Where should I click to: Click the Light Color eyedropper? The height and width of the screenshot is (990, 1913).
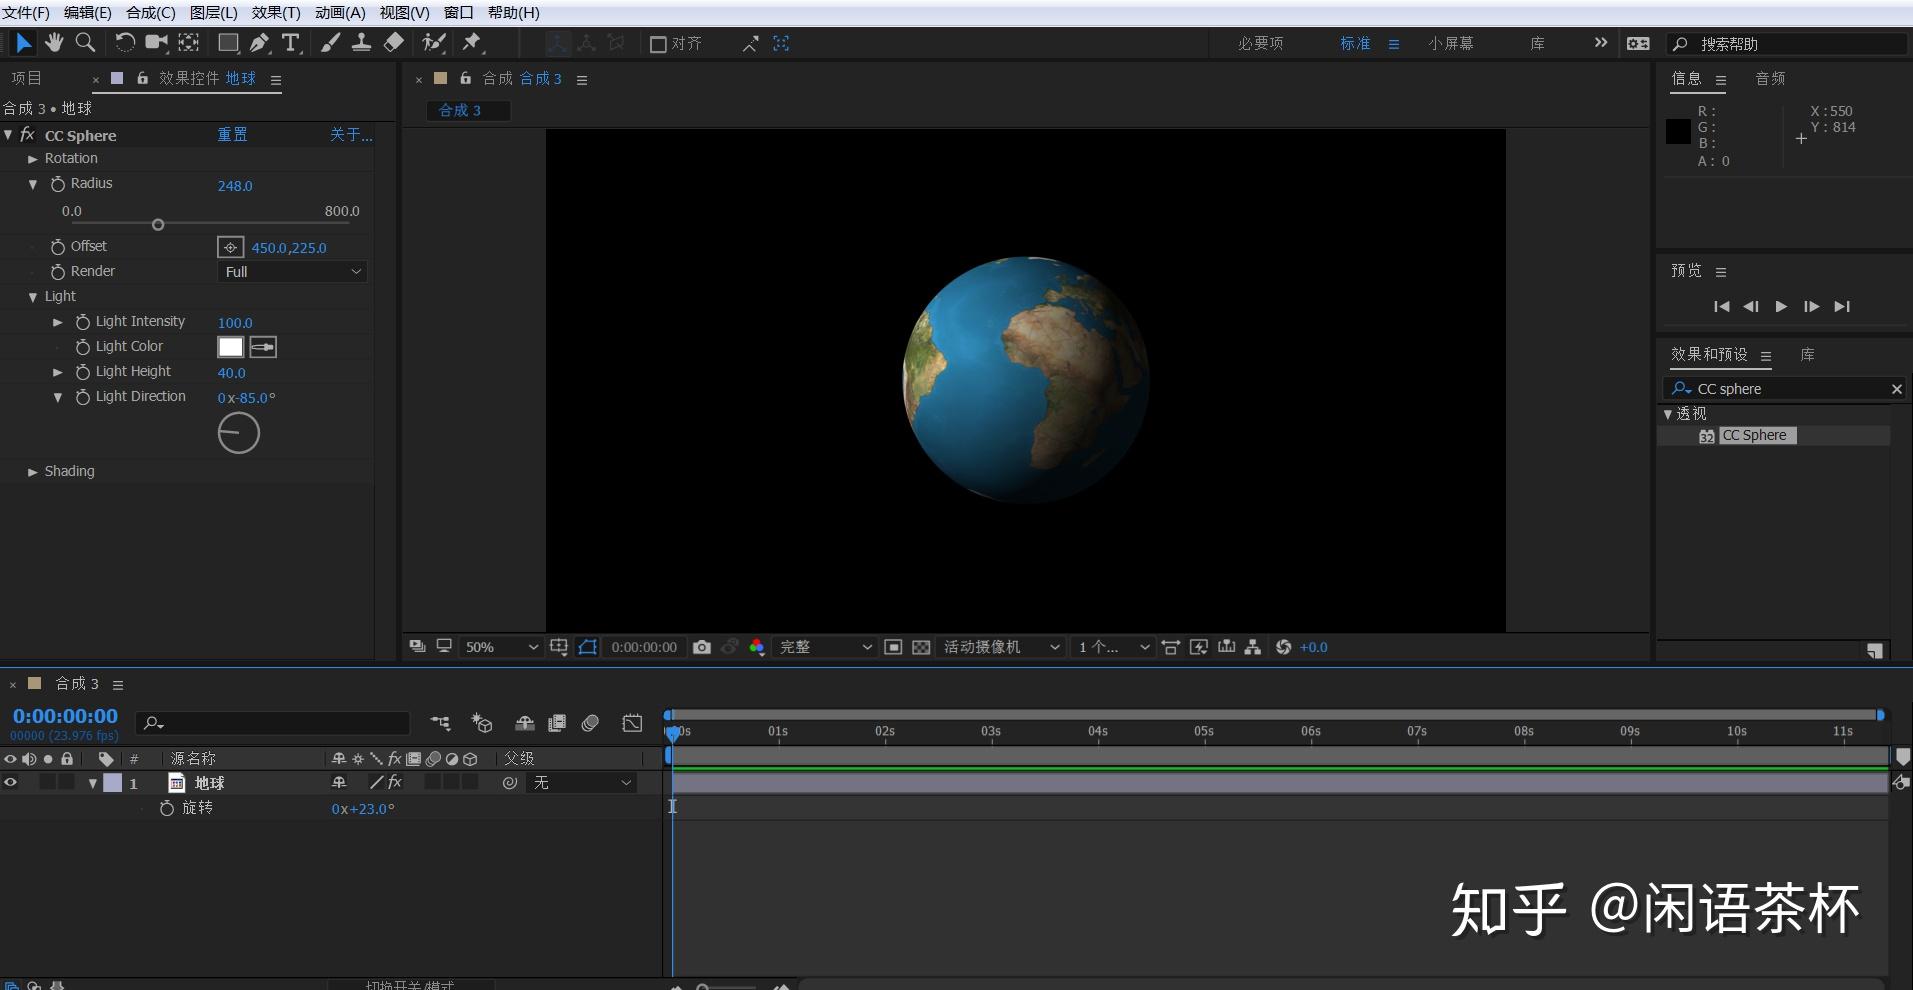pos(263,347)
